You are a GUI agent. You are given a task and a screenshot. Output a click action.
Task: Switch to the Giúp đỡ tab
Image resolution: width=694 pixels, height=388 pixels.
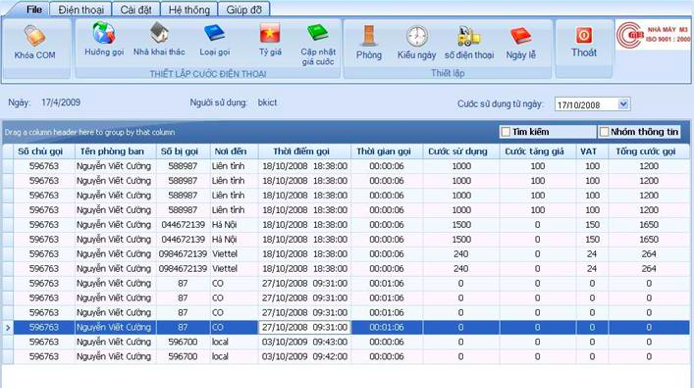[244, 9]
